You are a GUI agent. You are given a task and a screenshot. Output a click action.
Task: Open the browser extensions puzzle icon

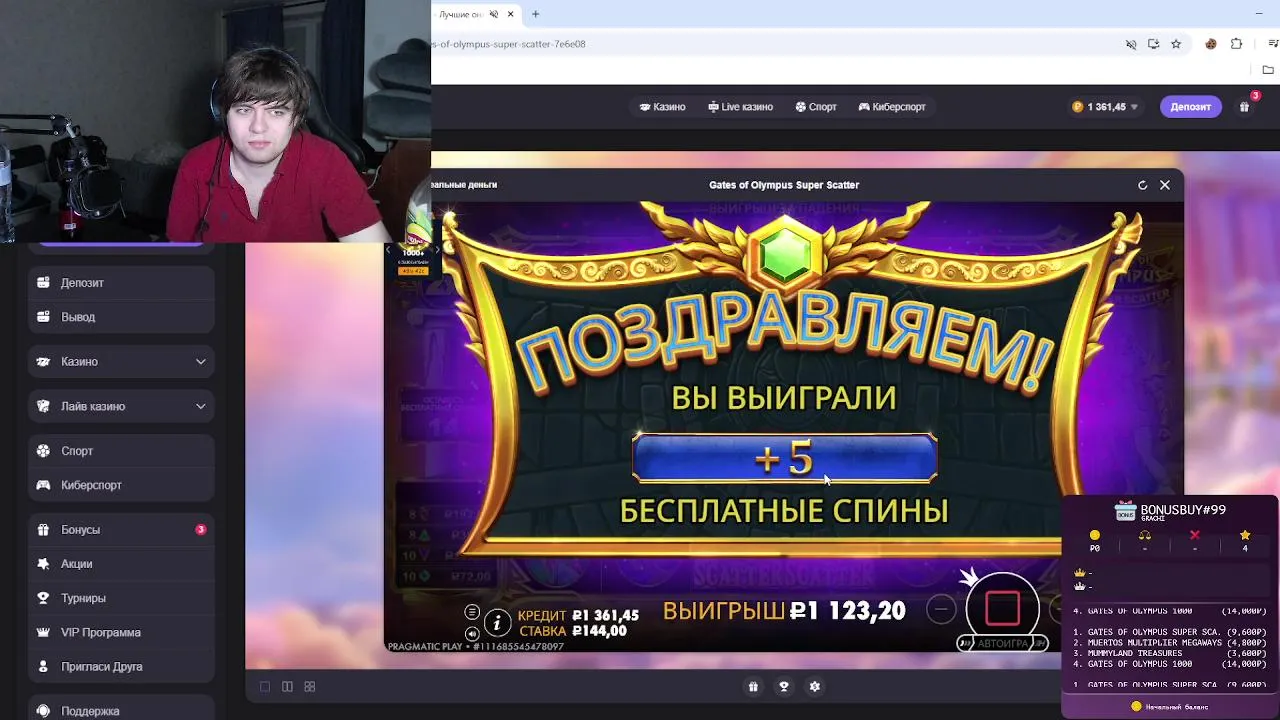point(1236,44)
